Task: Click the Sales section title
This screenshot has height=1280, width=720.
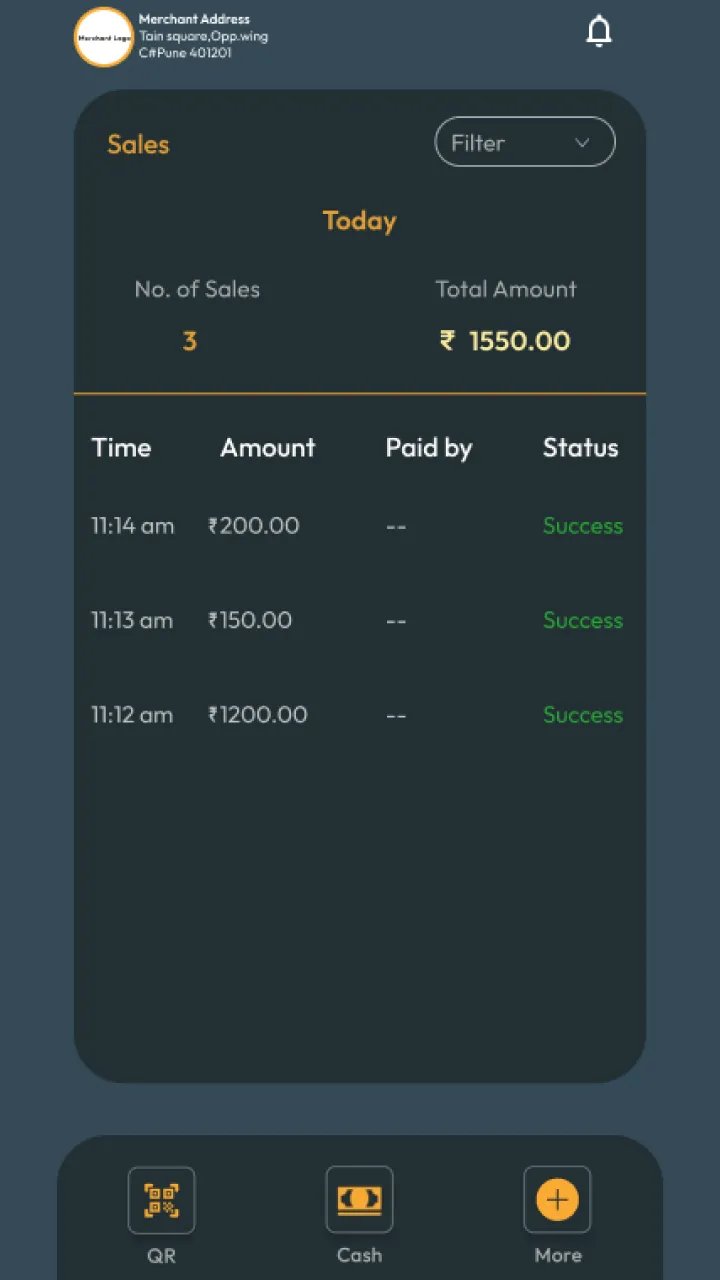Action: tap(138, 144)
